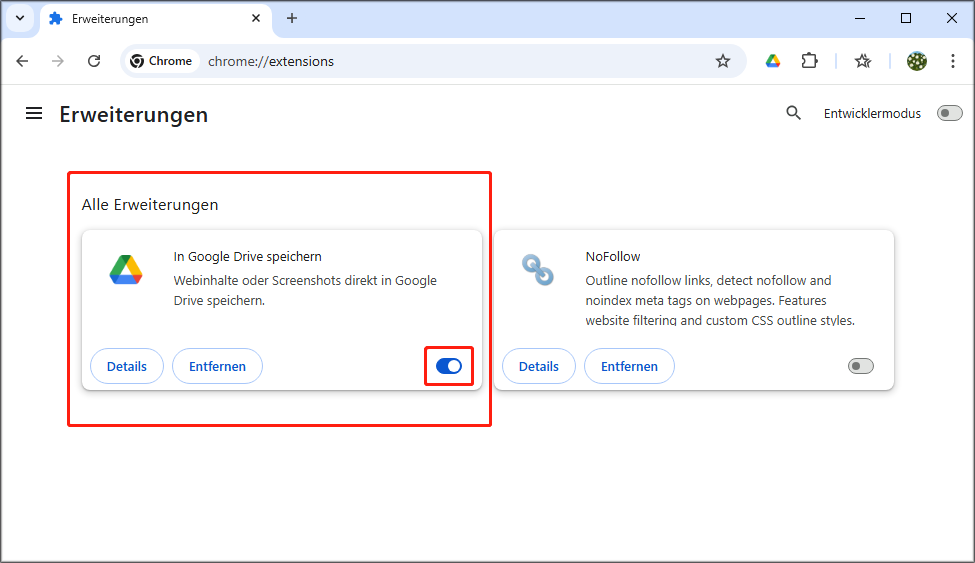Reload the extensions page
The image size is (975, 563).
pos(94,61)
